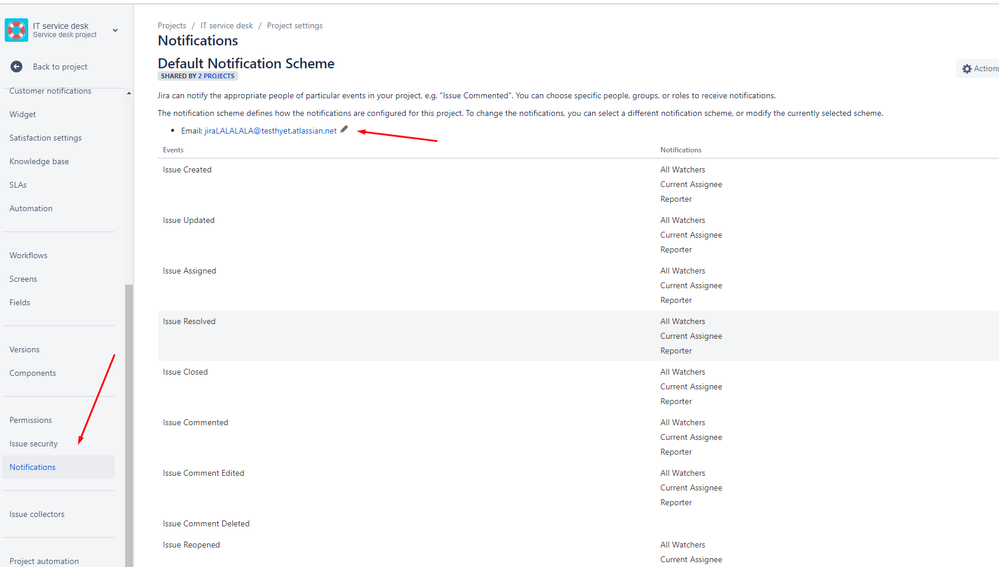The width and height of the screenshot is (999, 567).
Task: Open Versions in sidebar
Action: pos(24,350)
